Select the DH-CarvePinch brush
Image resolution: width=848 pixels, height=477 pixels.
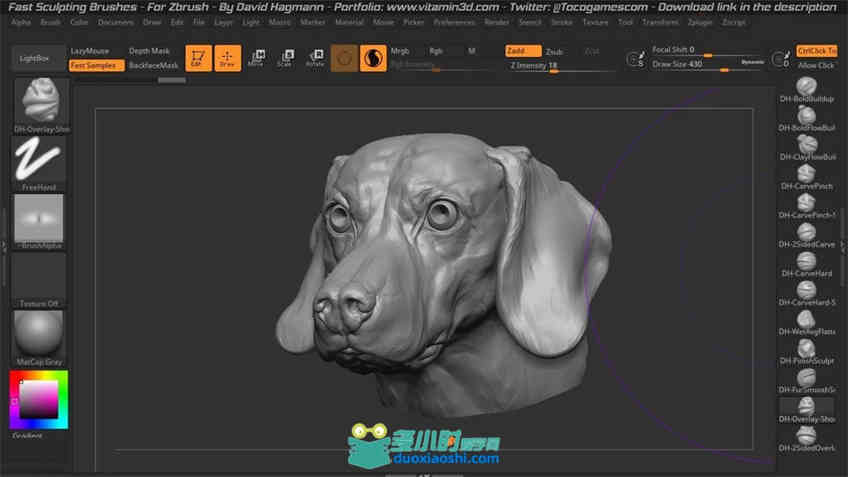coord(806,177)
